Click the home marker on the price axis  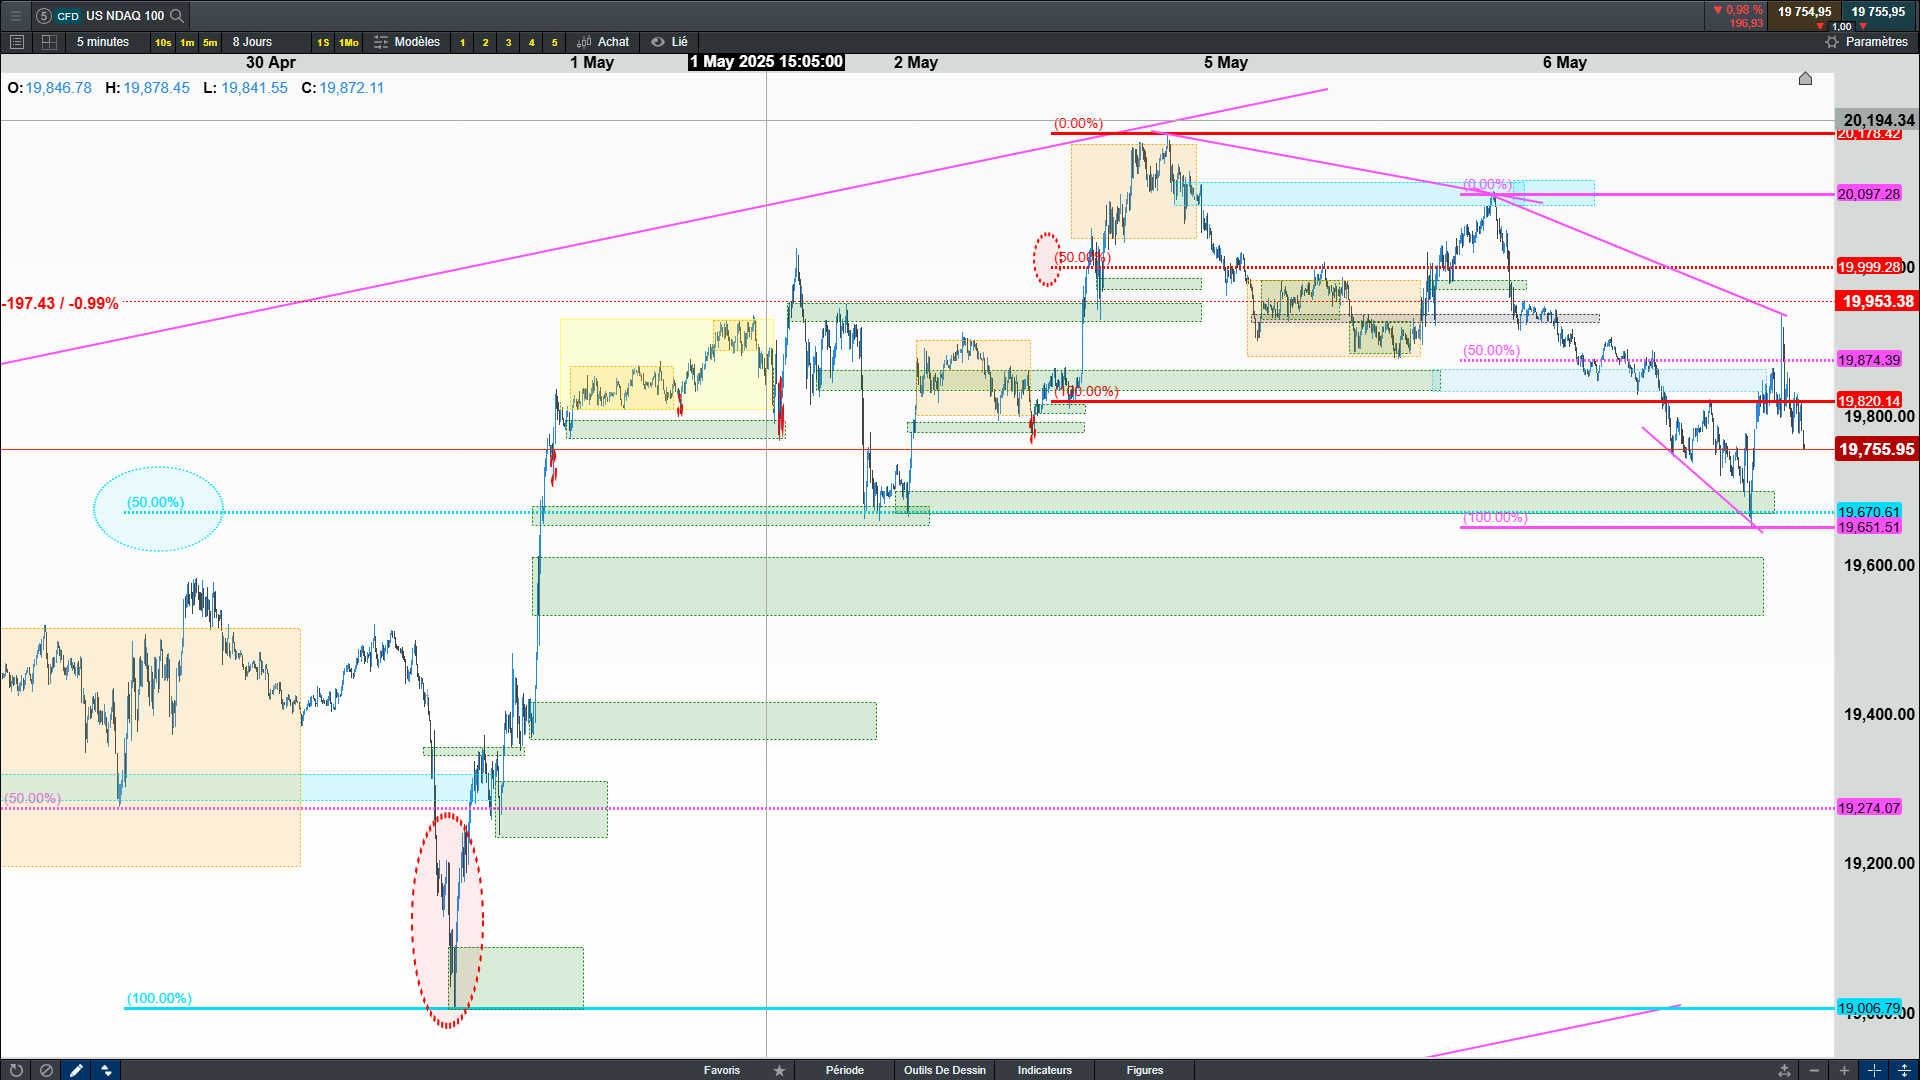(x=1805, y=79)
